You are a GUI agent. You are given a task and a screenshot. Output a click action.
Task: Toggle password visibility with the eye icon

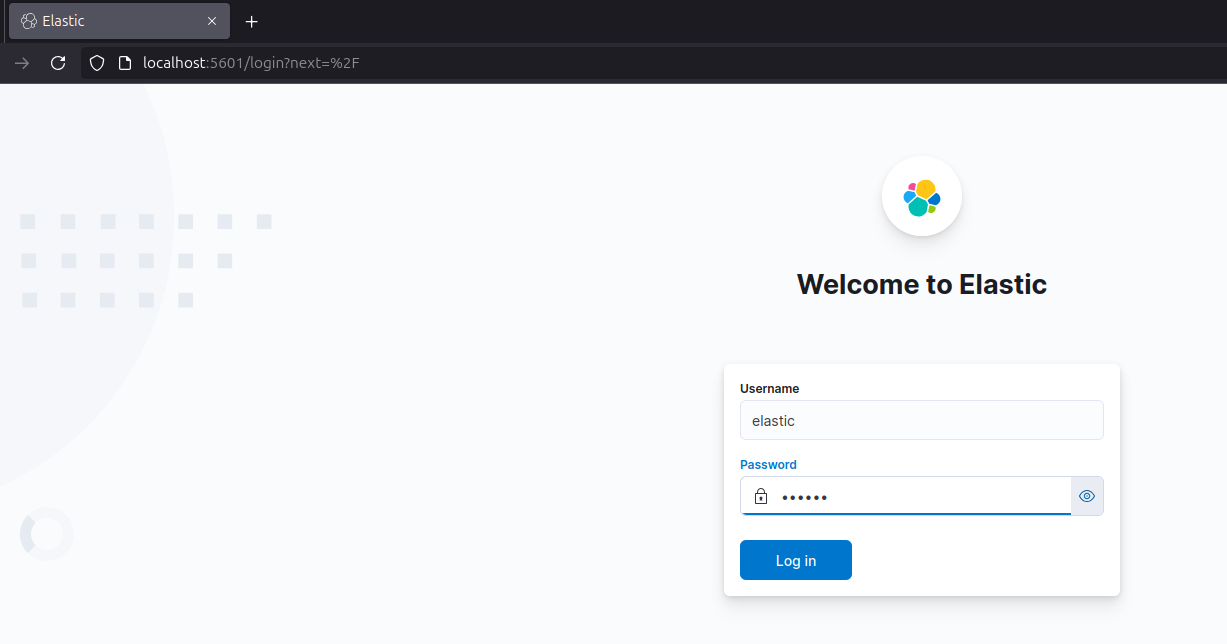click(1087, 496)
